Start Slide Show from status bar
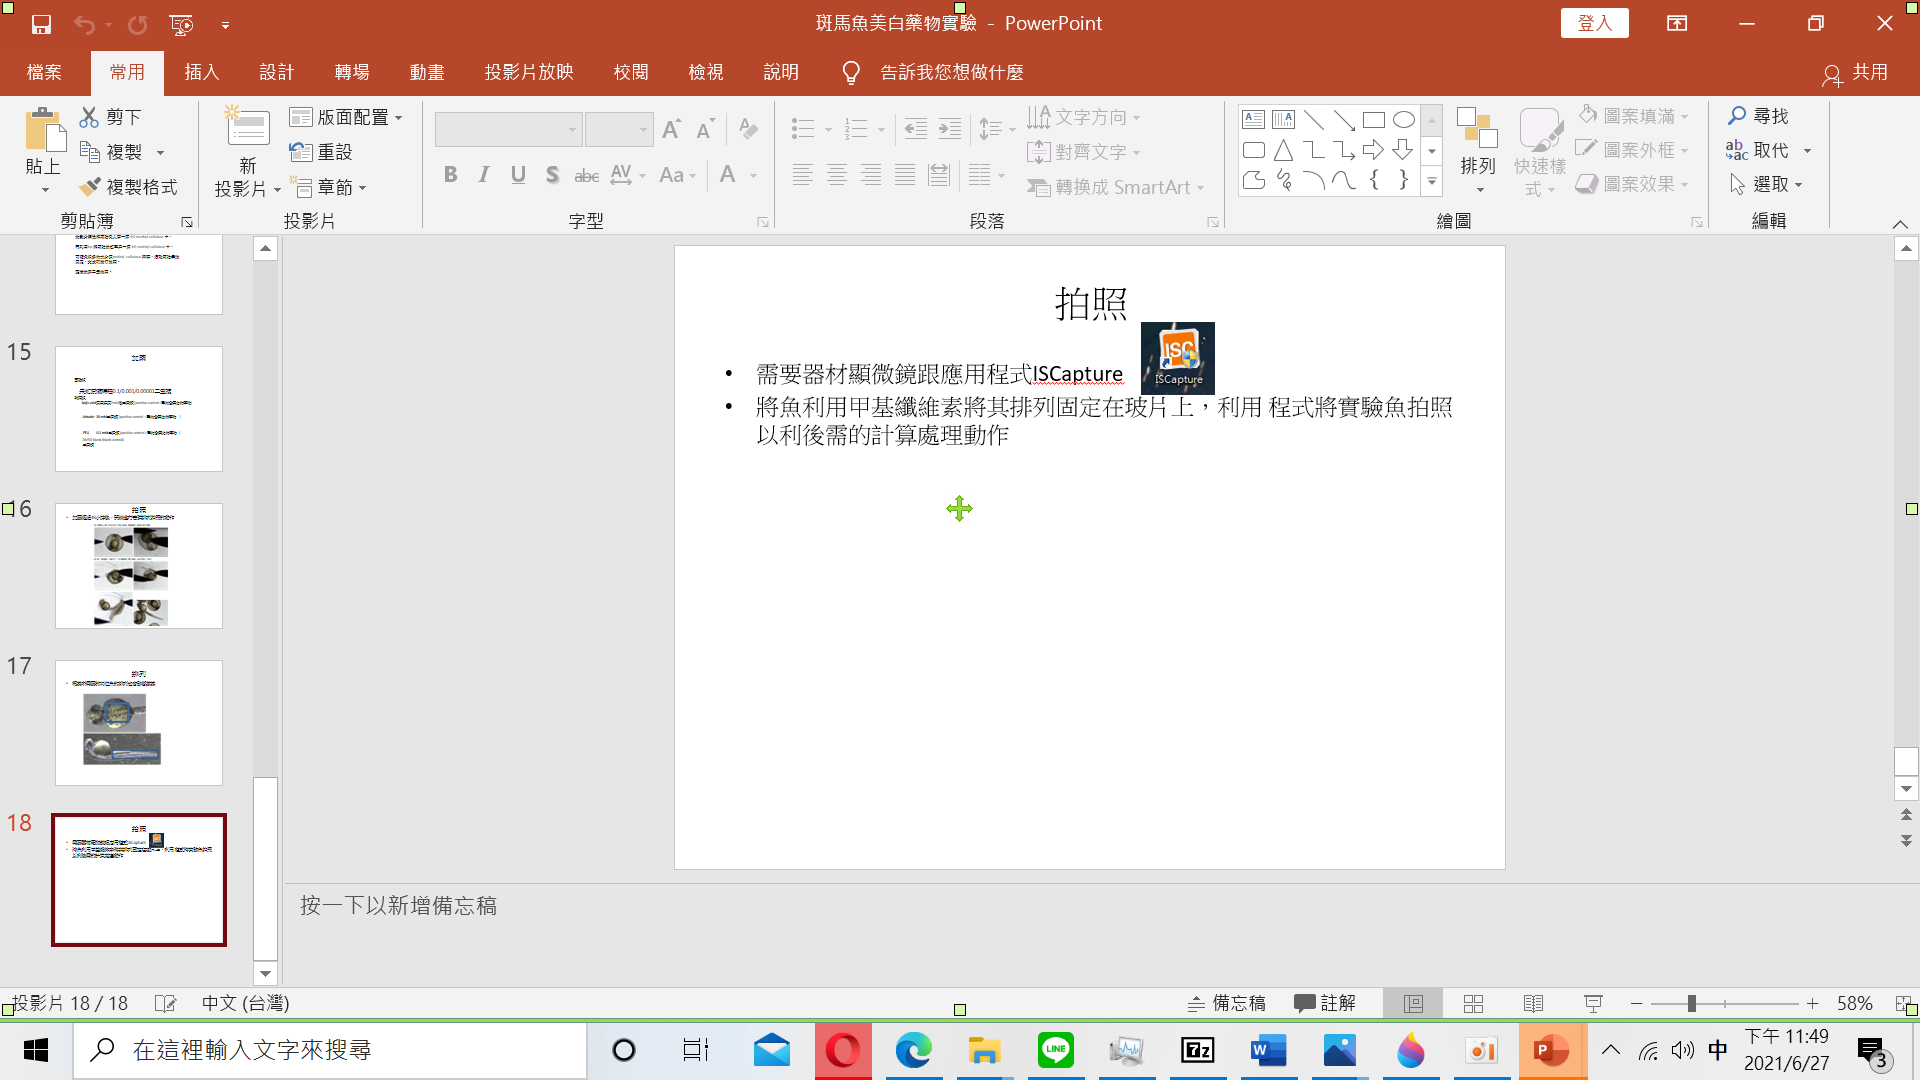1920x1080 pixels. 1593,1003
